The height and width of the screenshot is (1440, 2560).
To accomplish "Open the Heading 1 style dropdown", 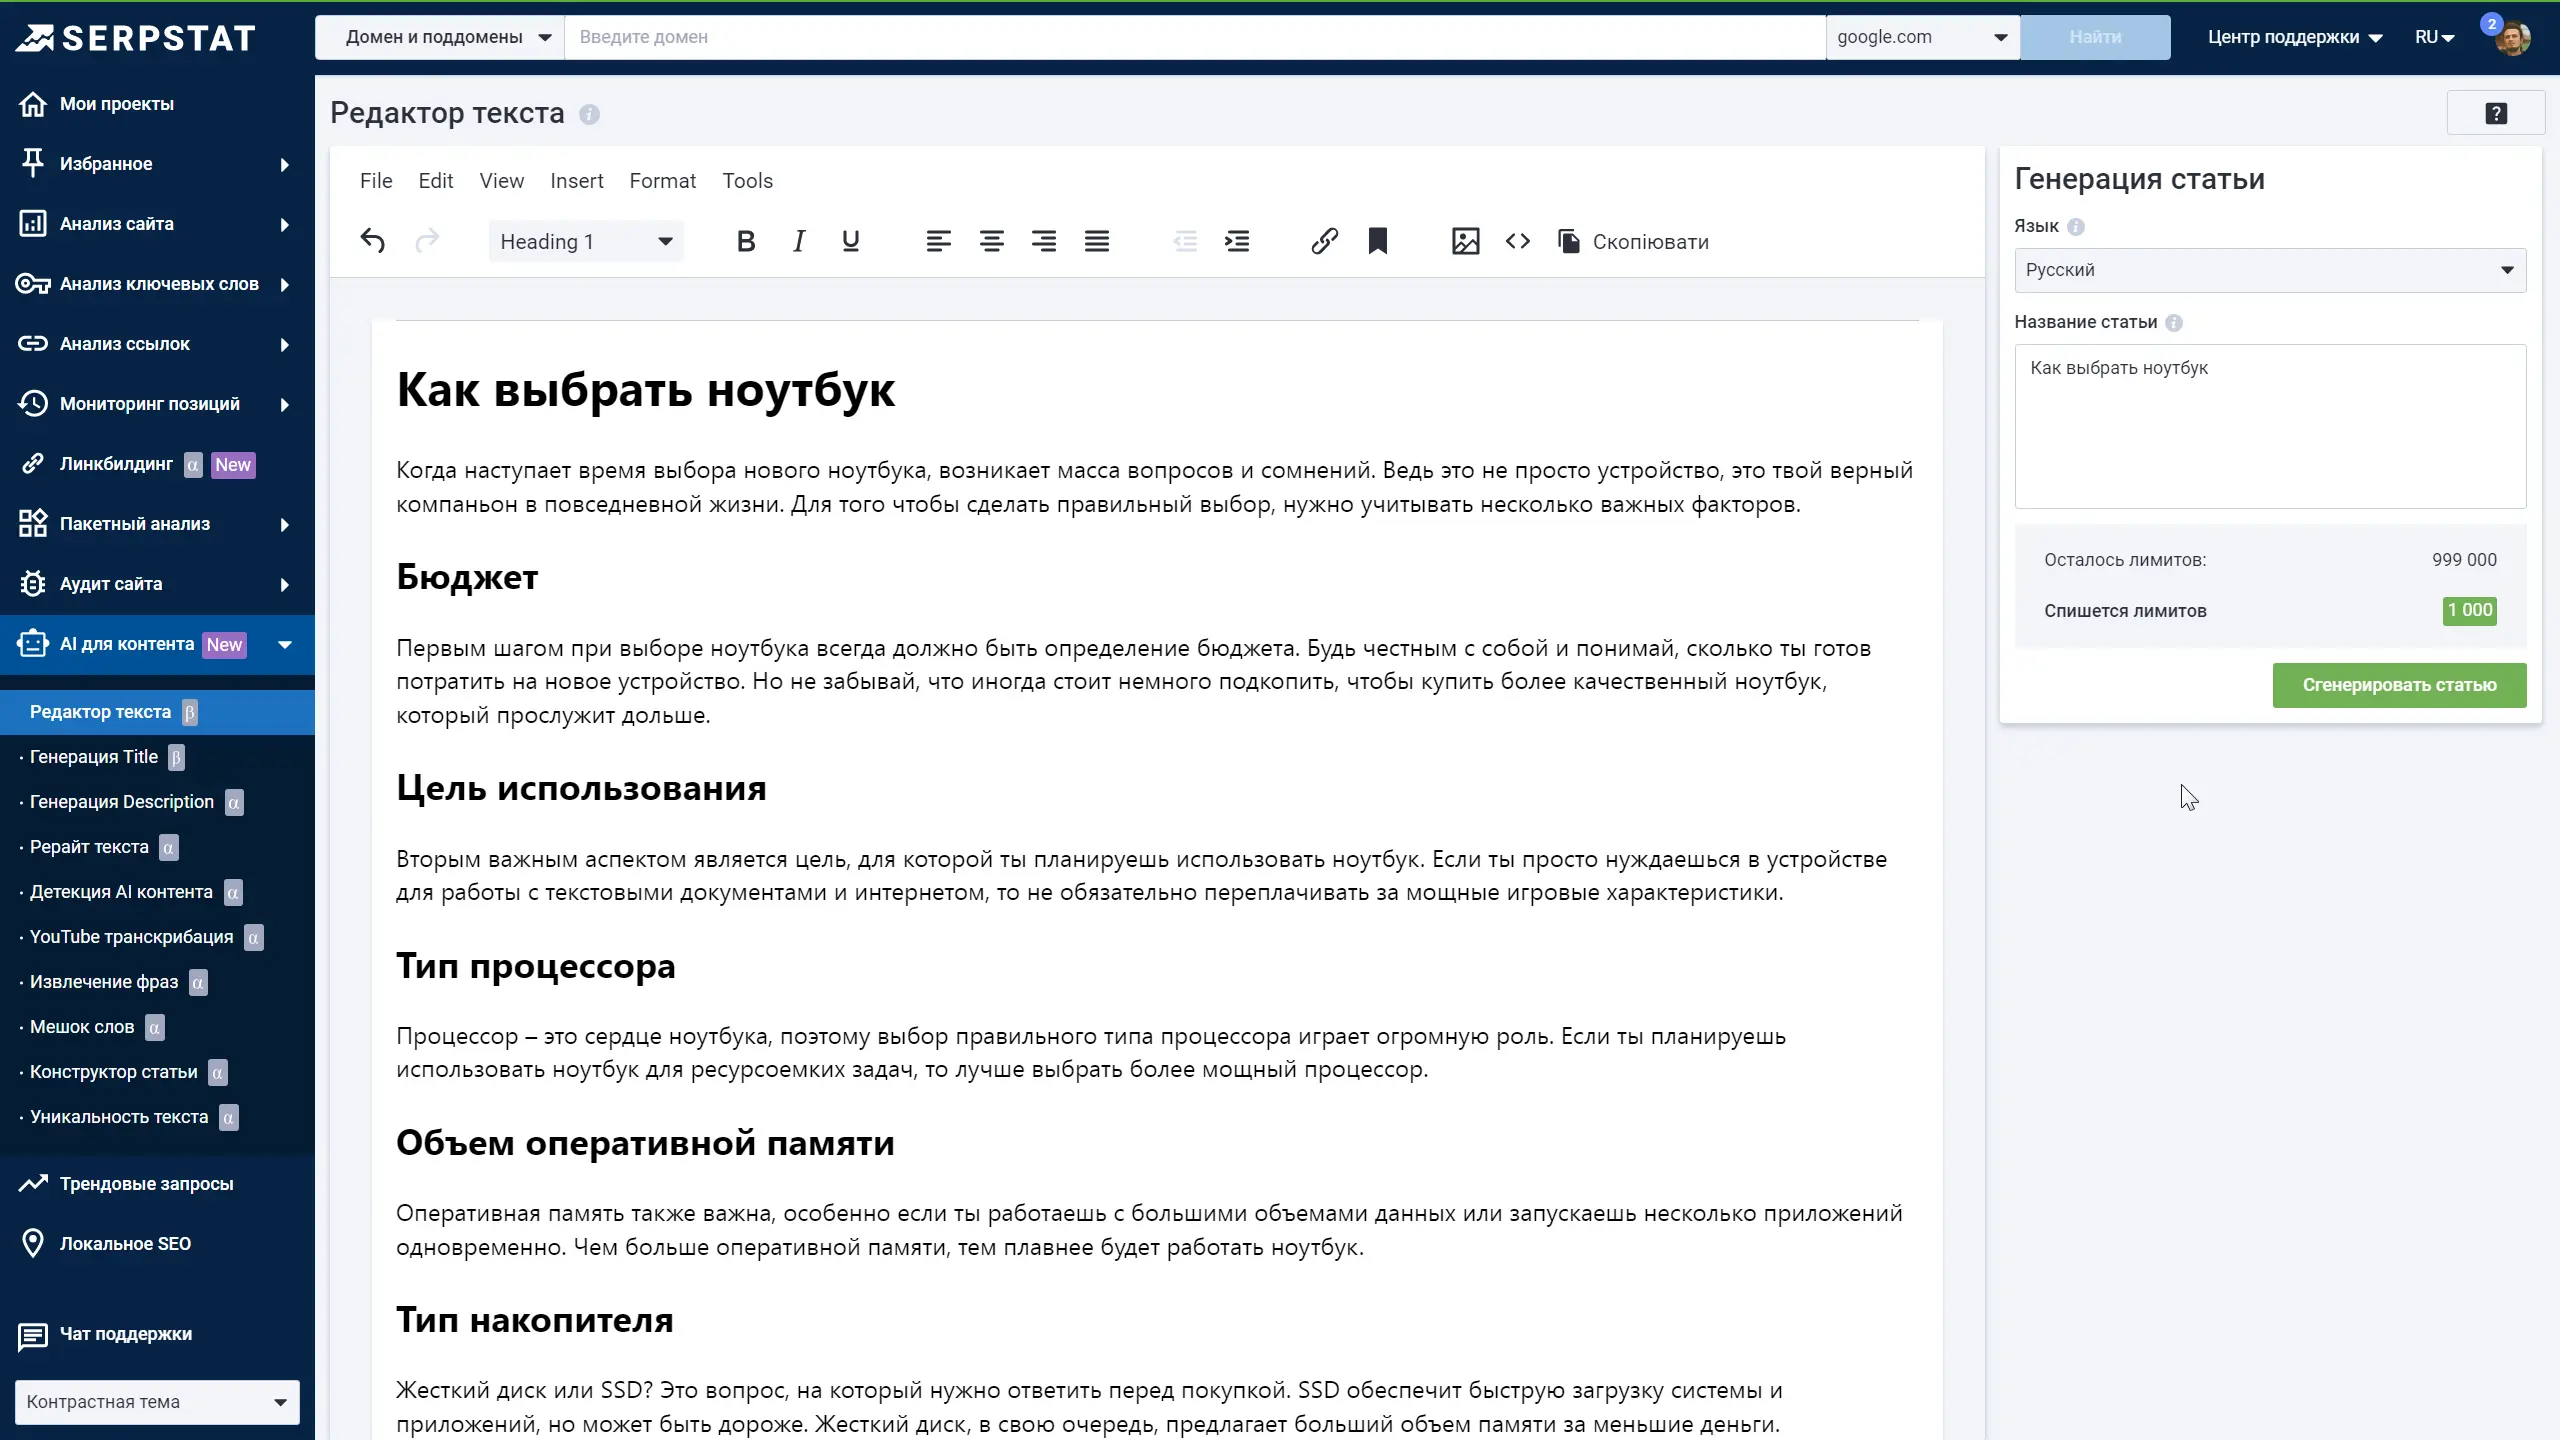I will (x=585, y=241).
